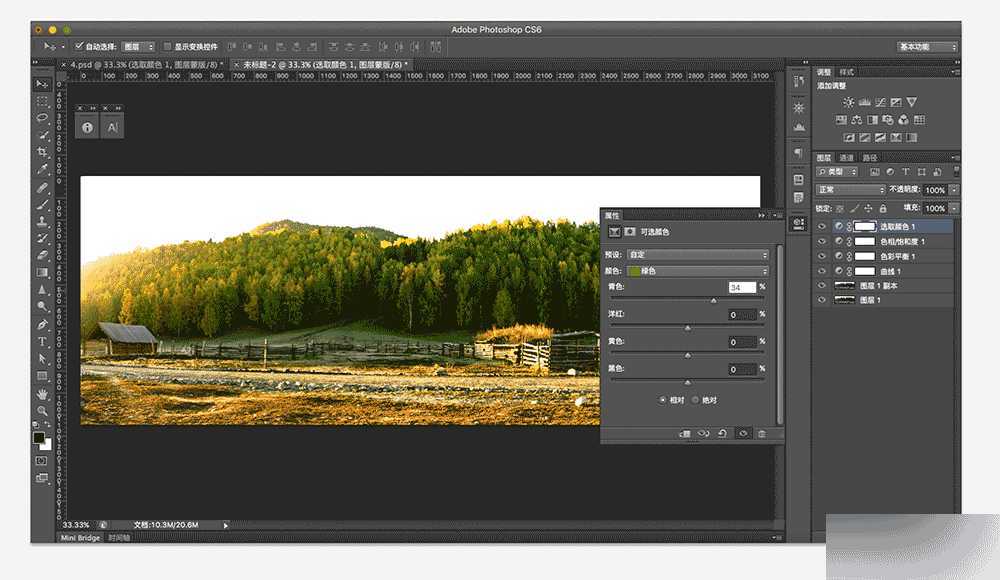Add a Brightness/Contrast adjustment from the Adjustments panel
1000x580 pixels.
[x=848, y=102]
